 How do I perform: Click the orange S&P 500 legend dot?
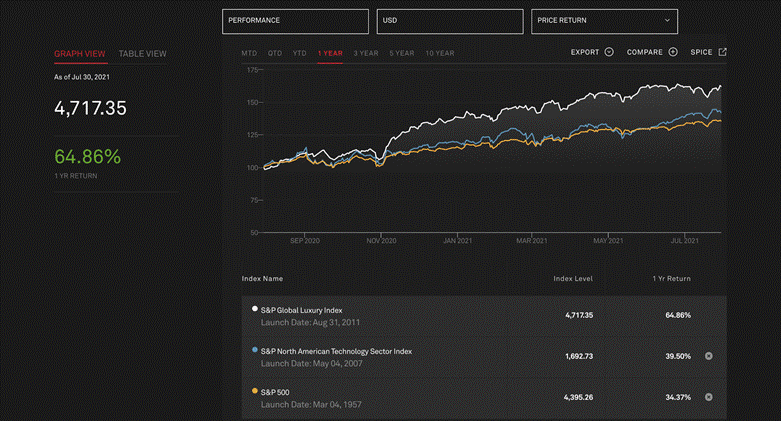[x=255, y=391]
